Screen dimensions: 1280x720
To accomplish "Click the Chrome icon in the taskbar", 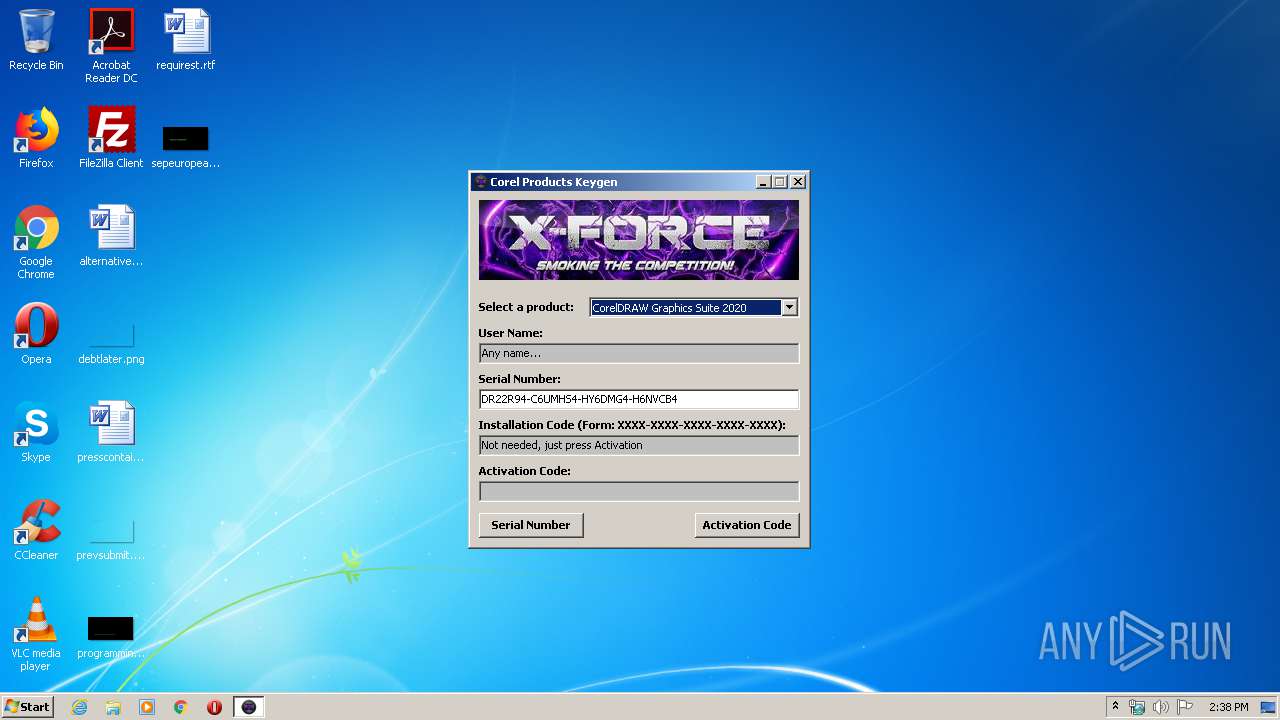I will [x=181, y=707].
